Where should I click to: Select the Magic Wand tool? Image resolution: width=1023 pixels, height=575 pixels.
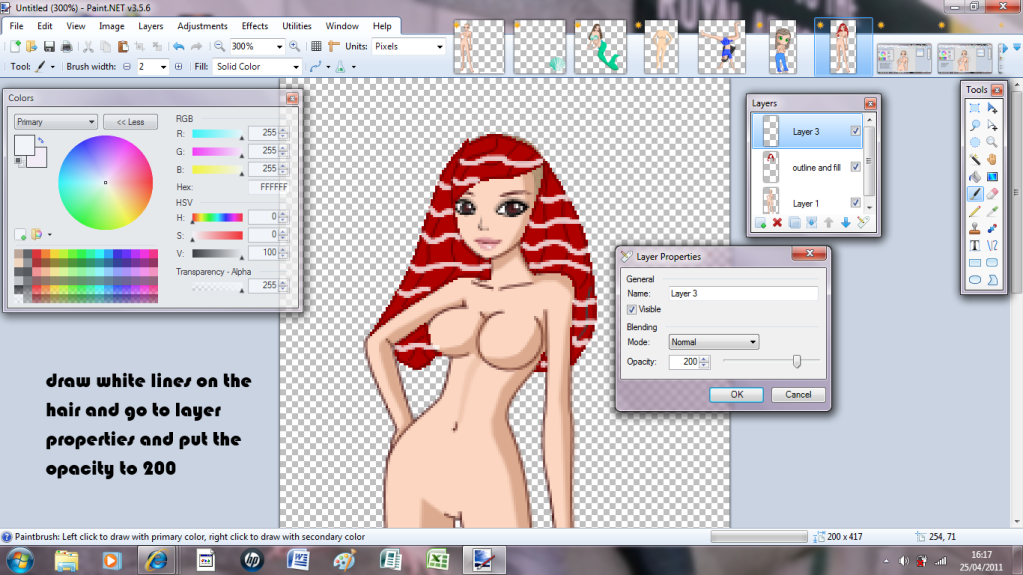975,159
